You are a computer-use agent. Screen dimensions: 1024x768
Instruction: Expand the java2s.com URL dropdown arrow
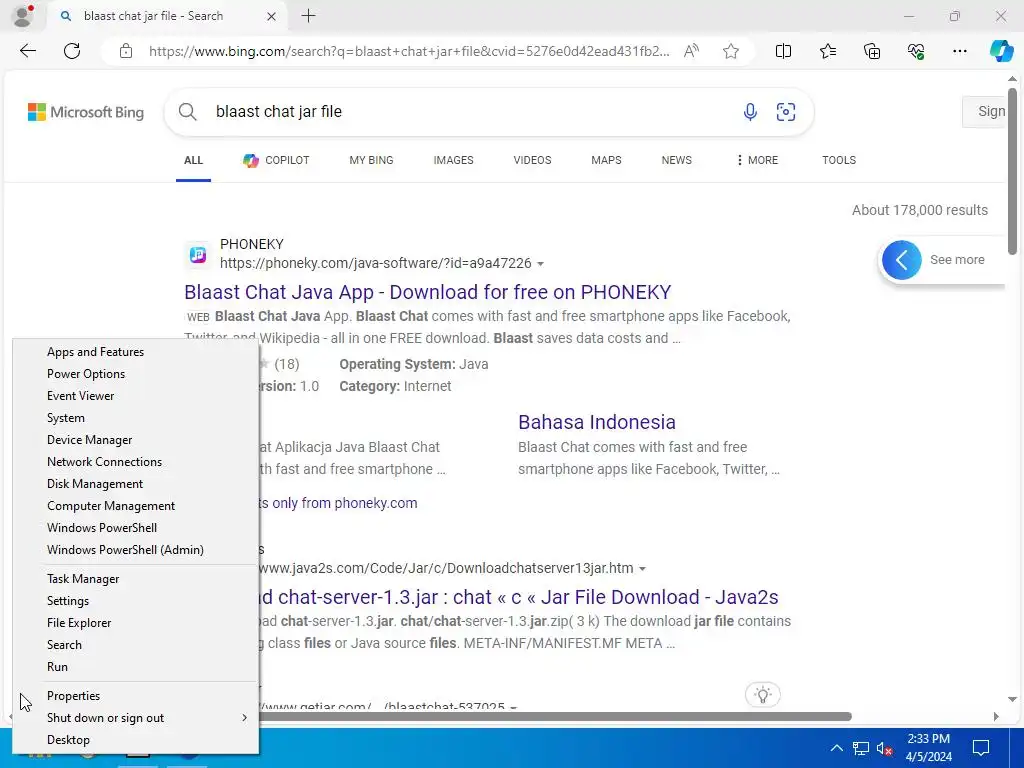pyautogui.click(x=642, y=569)
